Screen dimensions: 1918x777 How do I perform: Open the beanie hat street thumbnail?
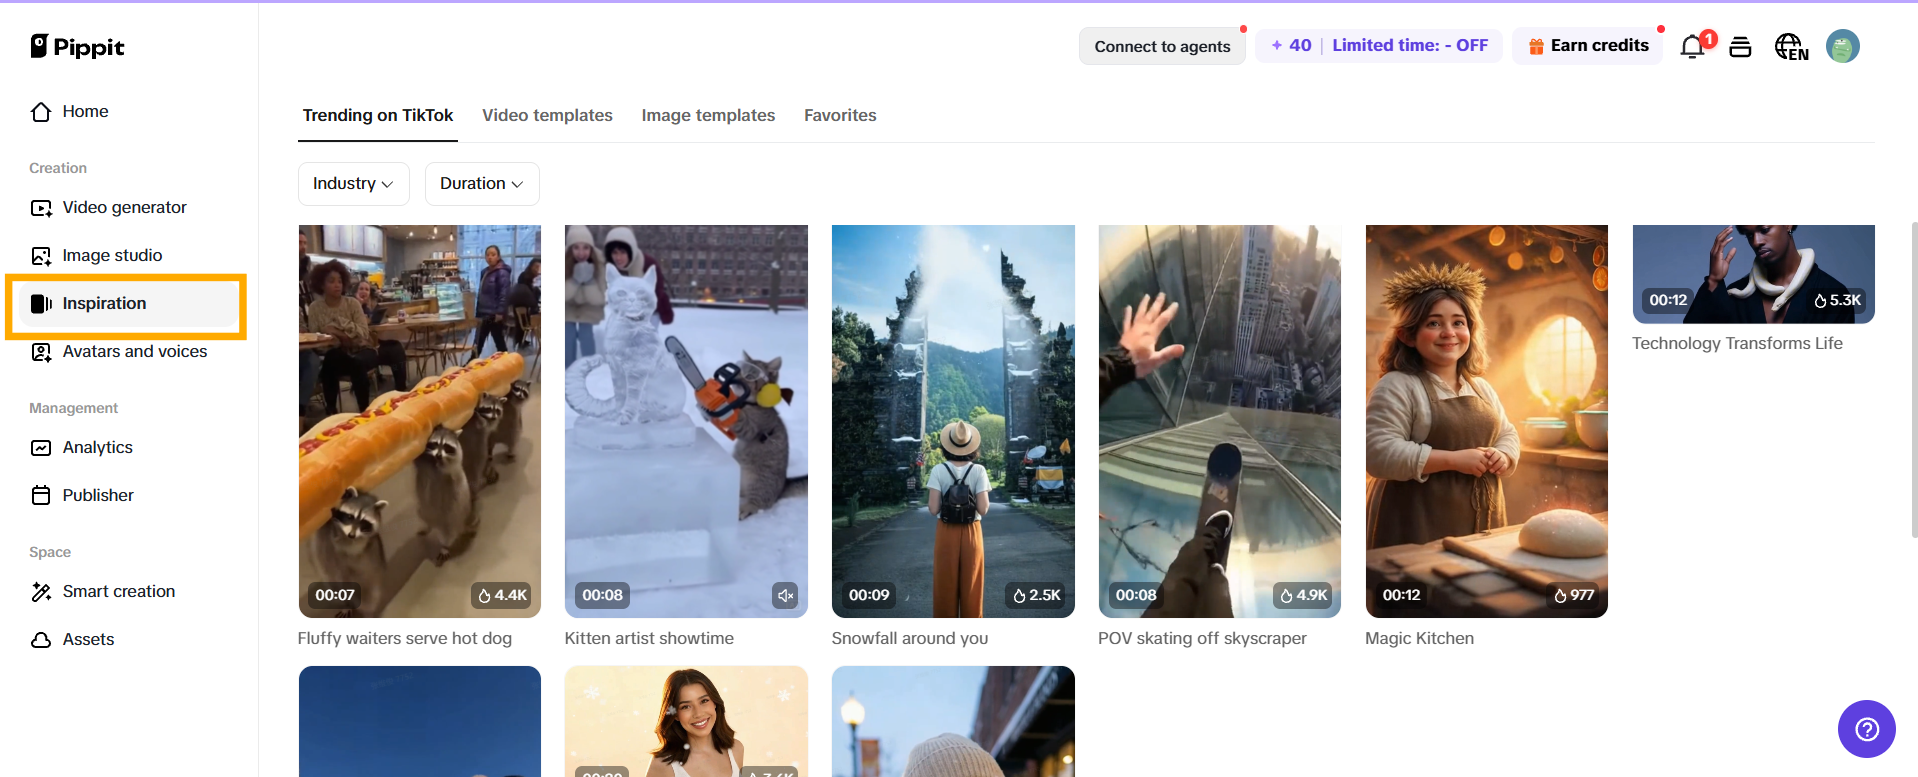coord(953,721)
